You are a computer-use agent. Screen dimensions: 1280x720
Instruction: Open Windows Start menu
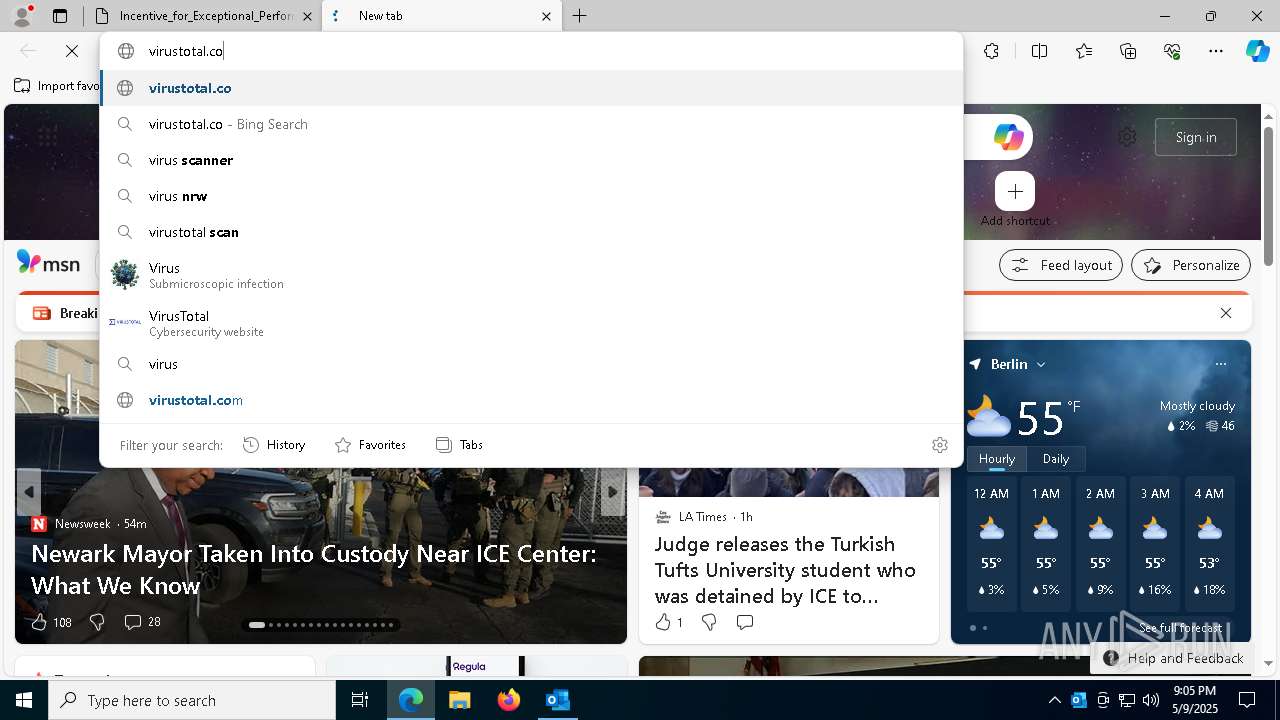[x=24, y=700]
